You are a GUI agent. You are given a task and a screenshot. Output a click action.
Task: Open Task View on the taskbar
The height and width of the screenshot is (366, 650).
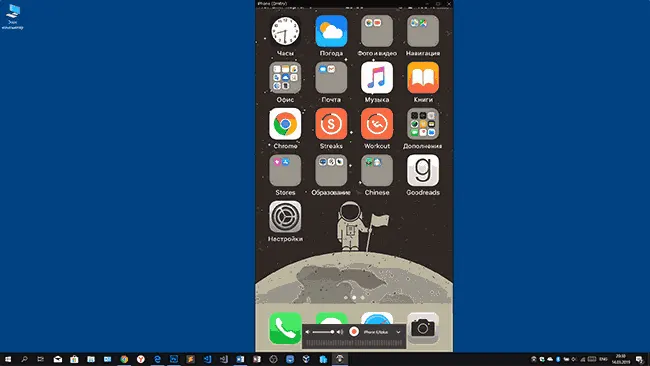tap(41, 359)
